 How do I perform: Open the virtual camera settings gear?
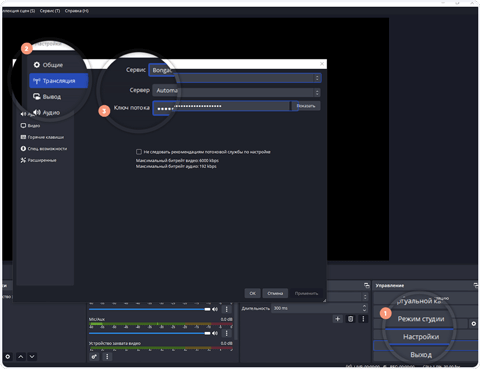pos(473,323)
